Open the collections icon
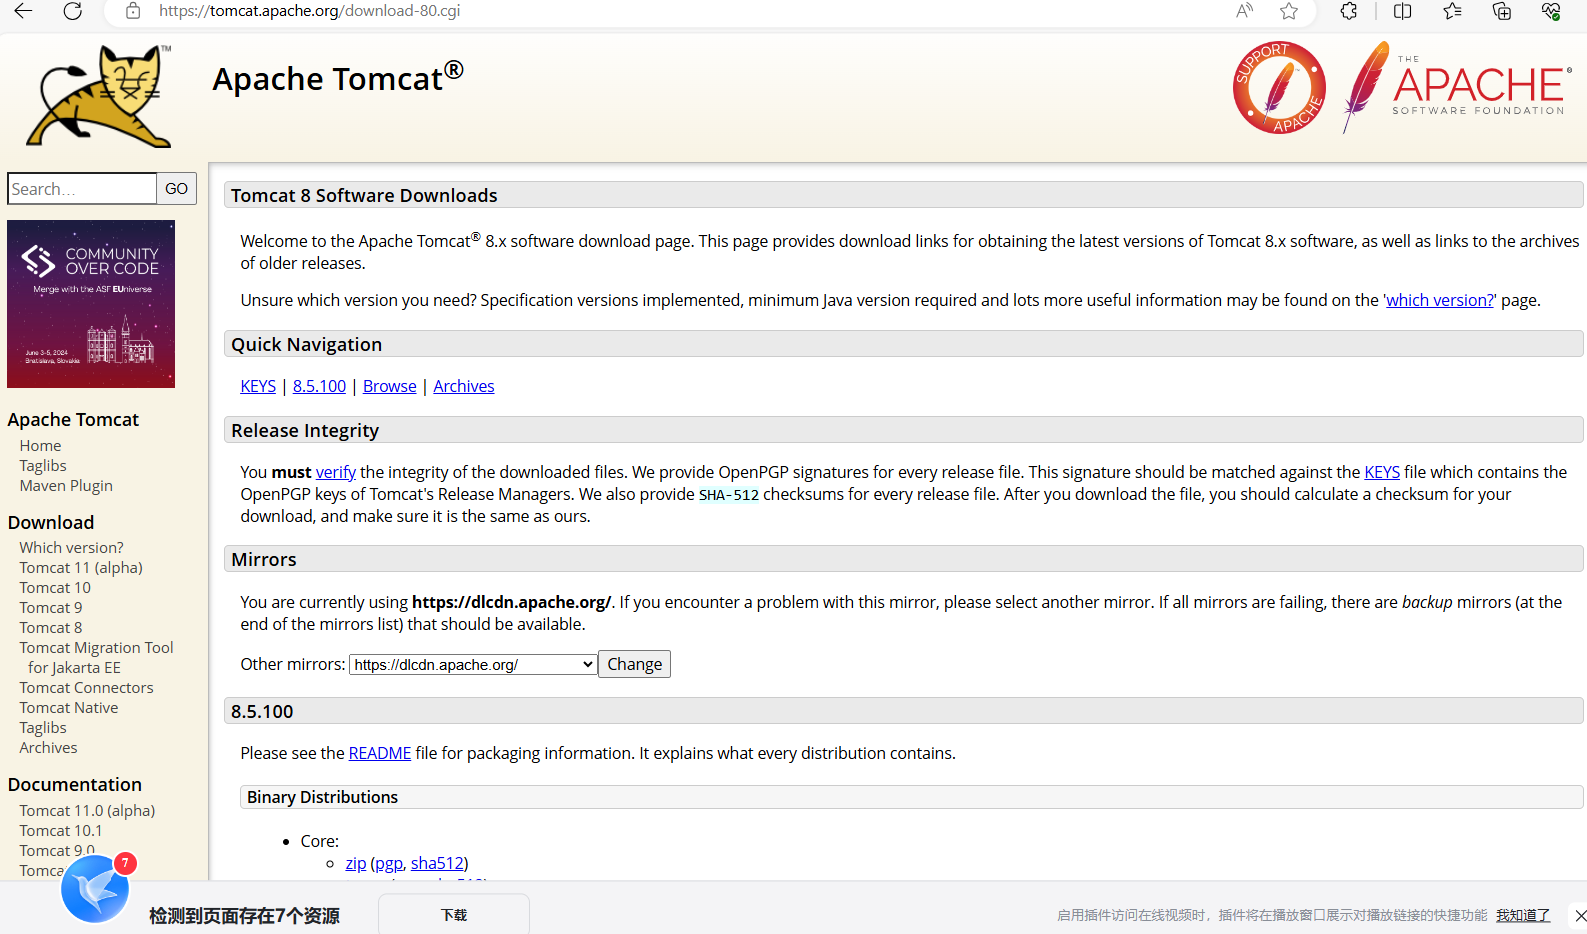This screenshot has height=934, width=1587. tap(1501, 11)
